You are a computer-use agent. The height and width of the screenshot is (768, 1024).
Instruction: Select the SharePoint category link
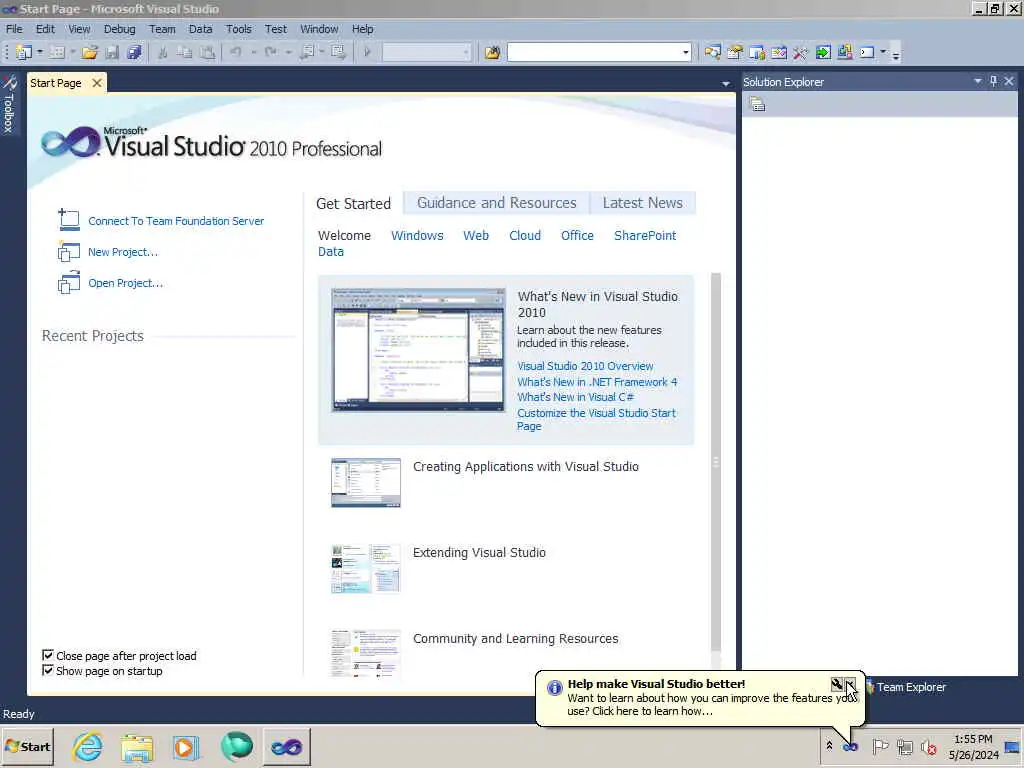(x=645, y=236)
